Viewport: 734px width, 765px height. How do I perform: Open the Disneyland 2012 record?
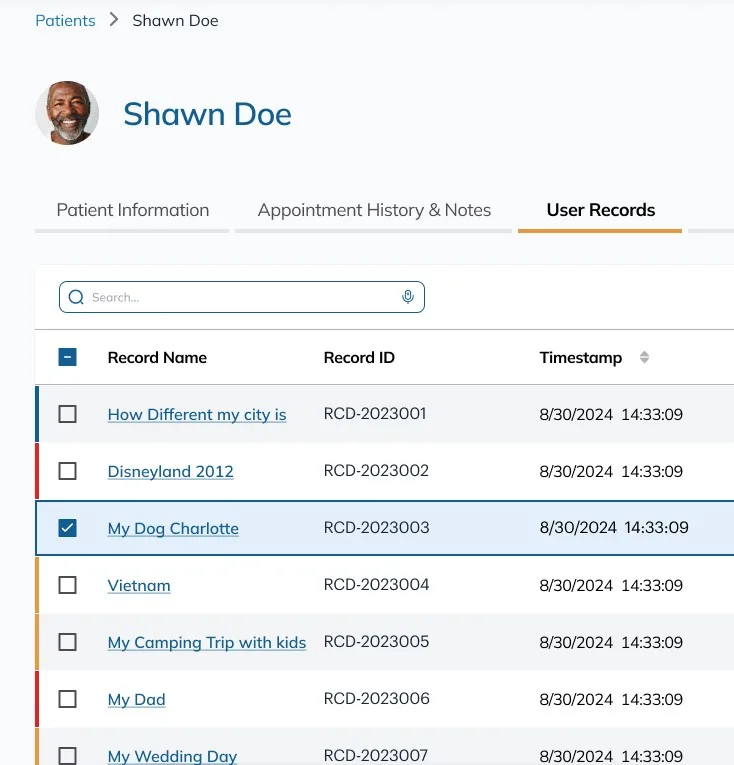(170, 472)
